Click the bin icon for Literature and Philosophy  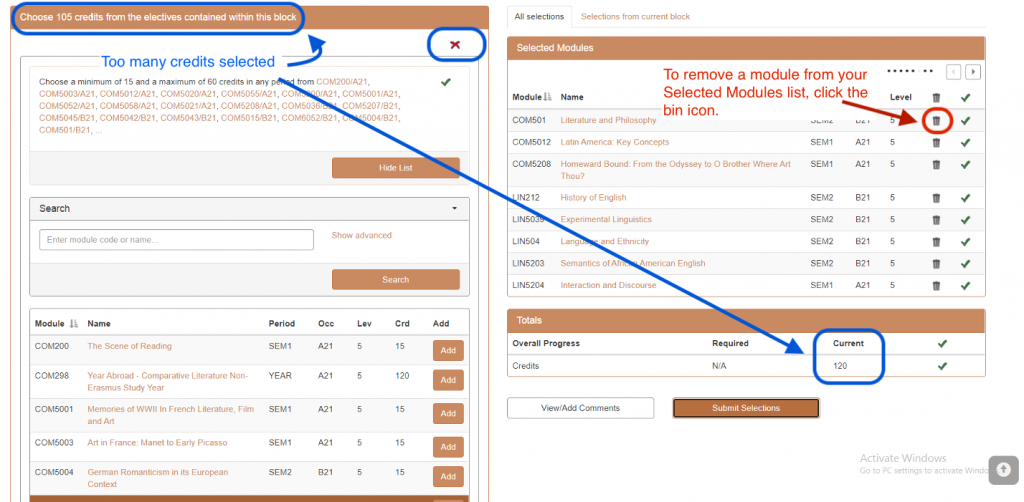point(936,120)
